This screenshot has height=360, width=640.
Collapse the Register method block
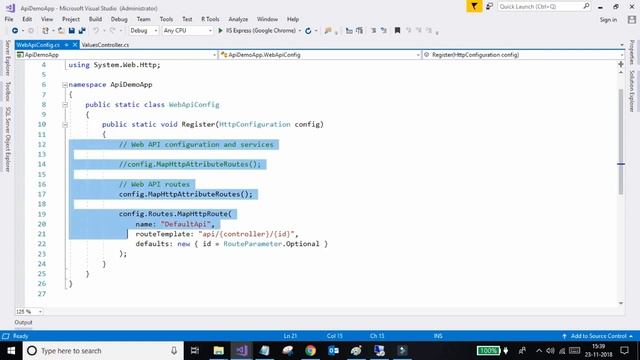(x=65, y=124)
